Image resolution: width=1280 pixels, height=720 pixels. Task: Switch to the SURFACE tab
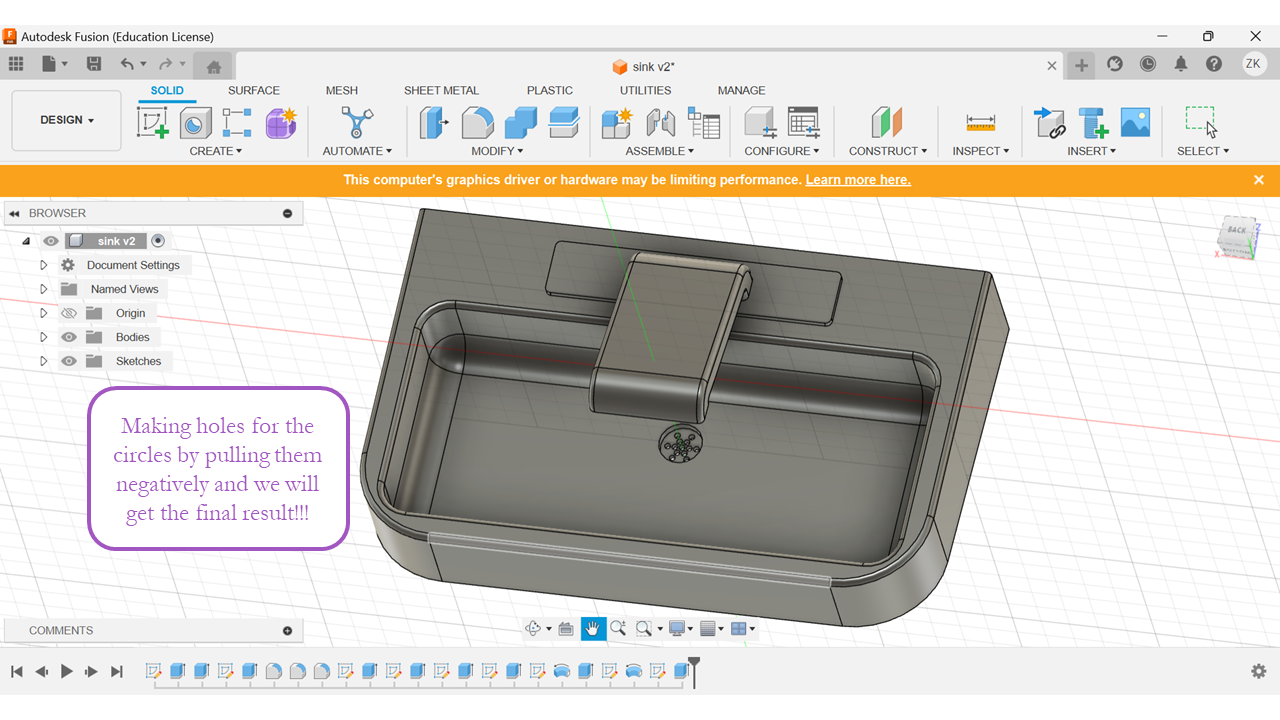click(254, 90)
